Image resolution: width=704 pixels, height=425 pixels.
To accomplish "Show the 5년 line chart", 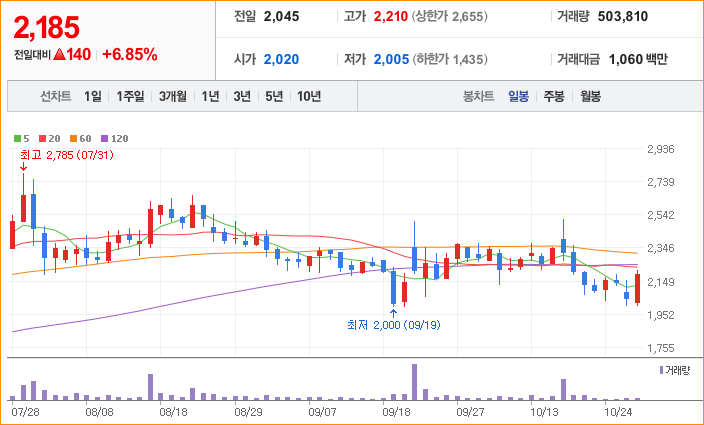I will 274,96.
